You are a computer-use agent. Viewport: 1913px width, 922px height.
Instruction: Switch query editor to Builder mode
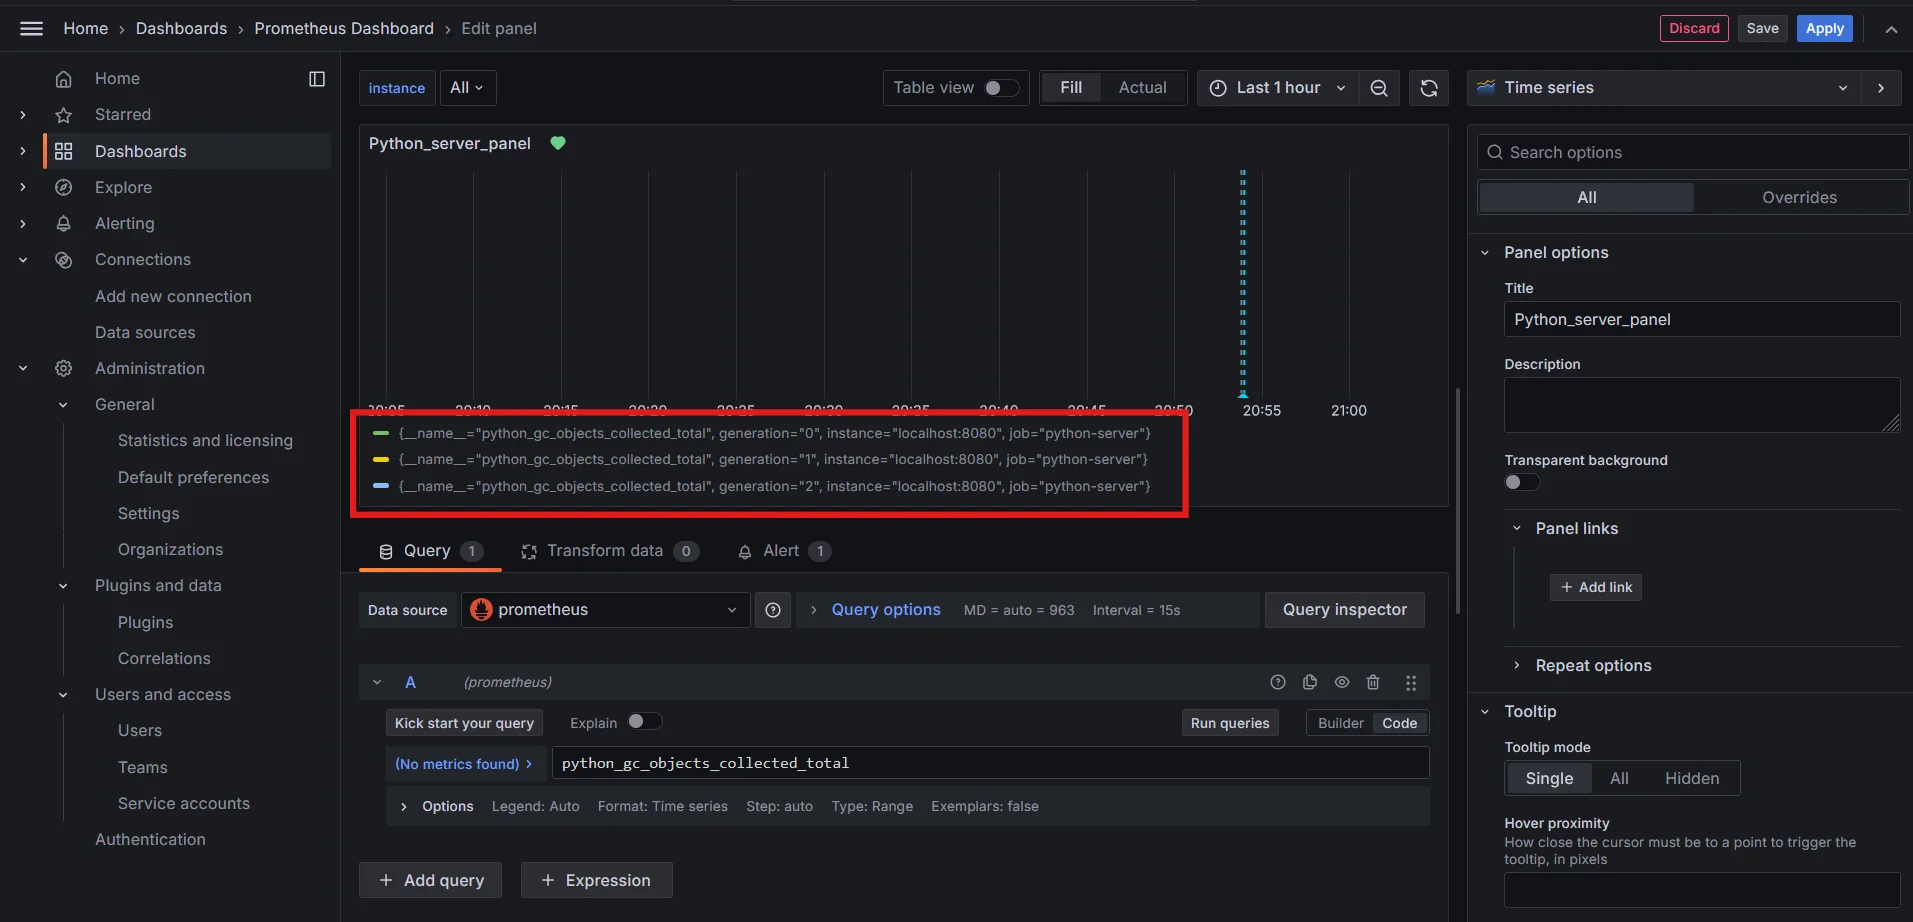pos(1340,723)
